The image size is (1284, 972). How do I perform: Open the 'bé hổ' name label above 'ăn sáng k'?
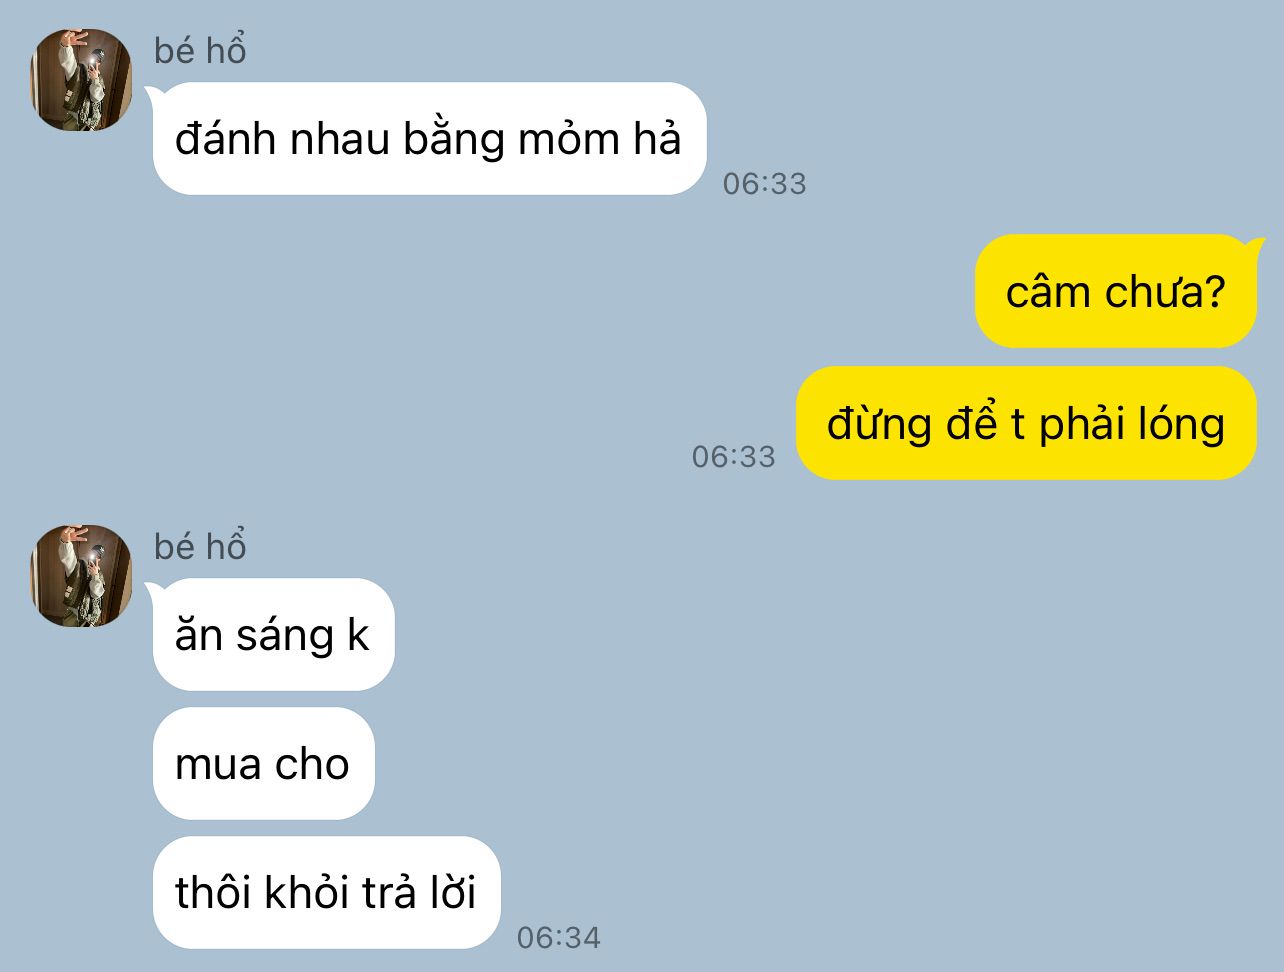tap(200, 546)
